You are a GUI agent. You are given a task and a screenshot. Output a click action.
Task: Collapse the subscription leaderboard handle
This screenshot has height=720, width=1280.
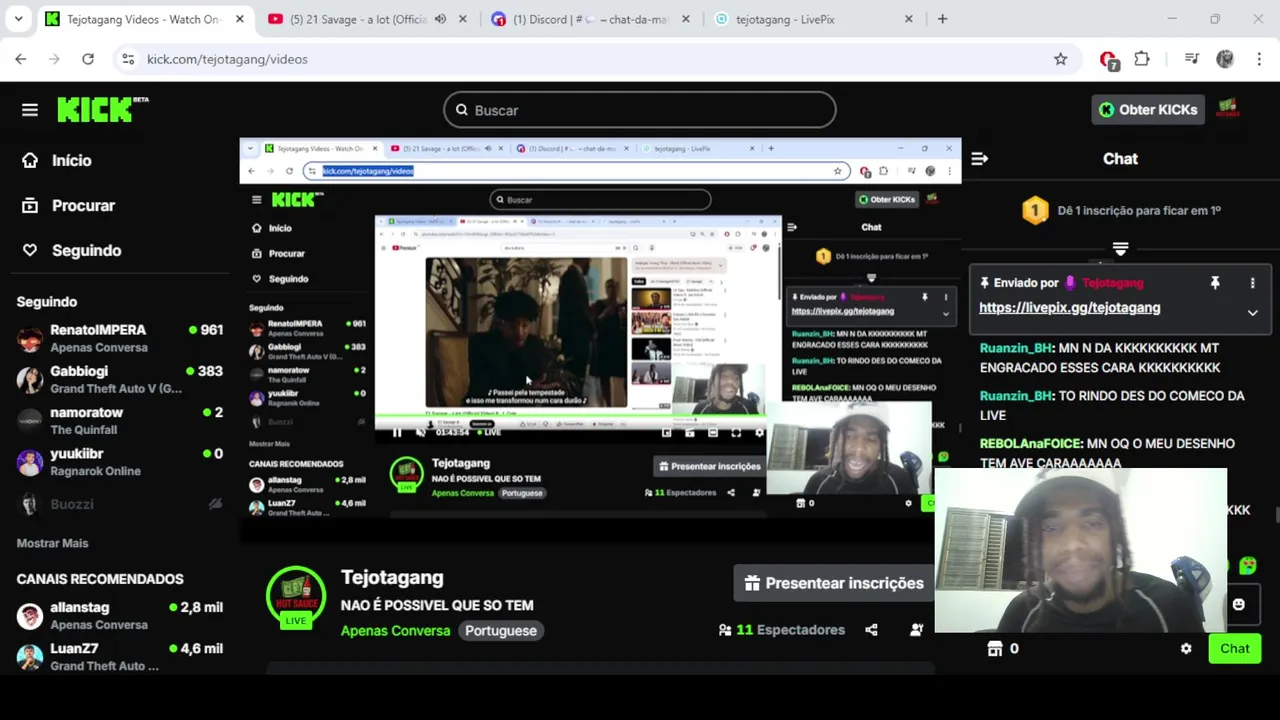(x=1120, y=248)
